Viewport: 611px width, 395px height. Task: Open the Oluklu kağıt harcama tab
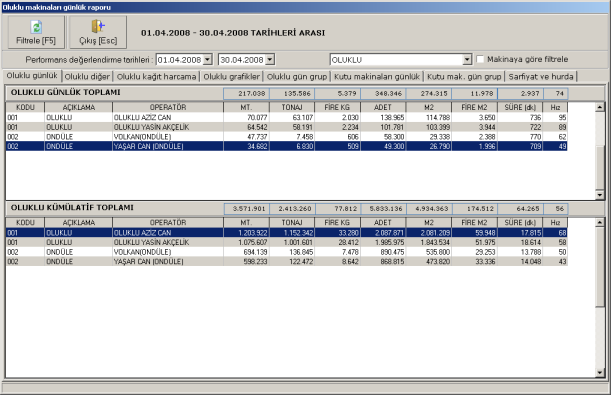(x=156, y=77)
